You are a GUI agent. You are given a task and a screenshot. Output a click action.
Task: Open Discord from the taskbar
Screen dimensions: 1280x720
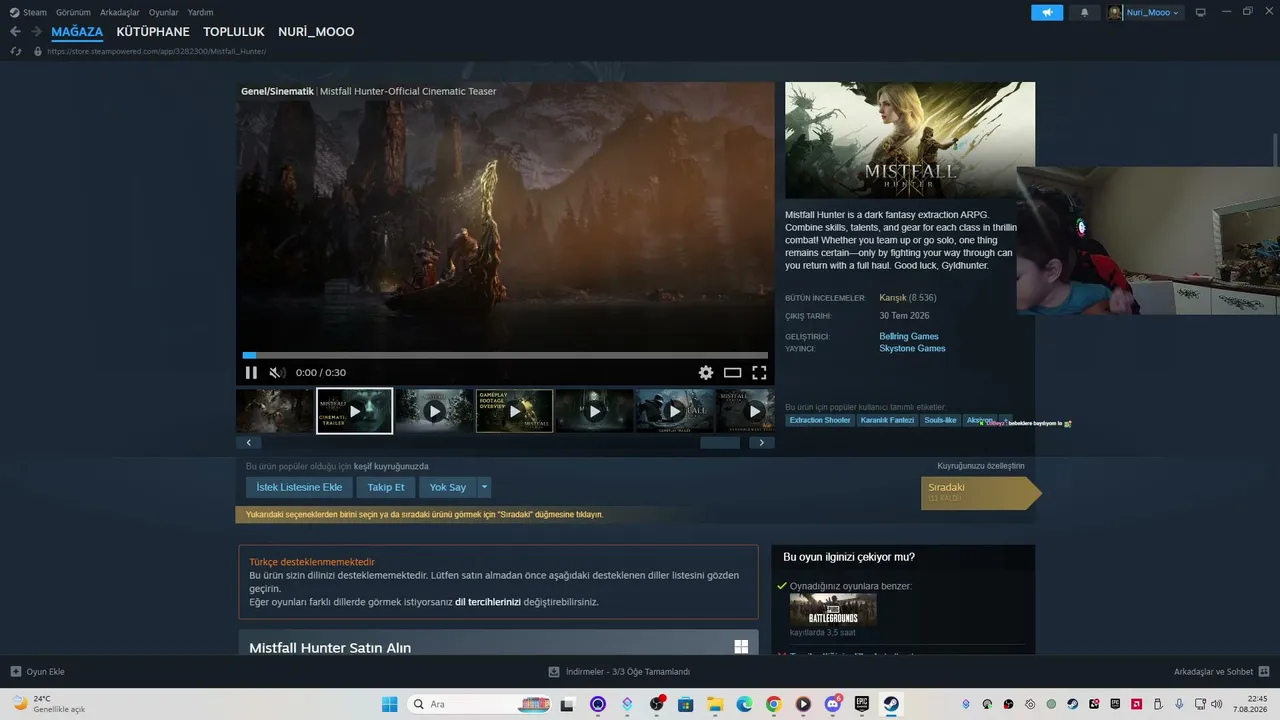click(833, 704)
